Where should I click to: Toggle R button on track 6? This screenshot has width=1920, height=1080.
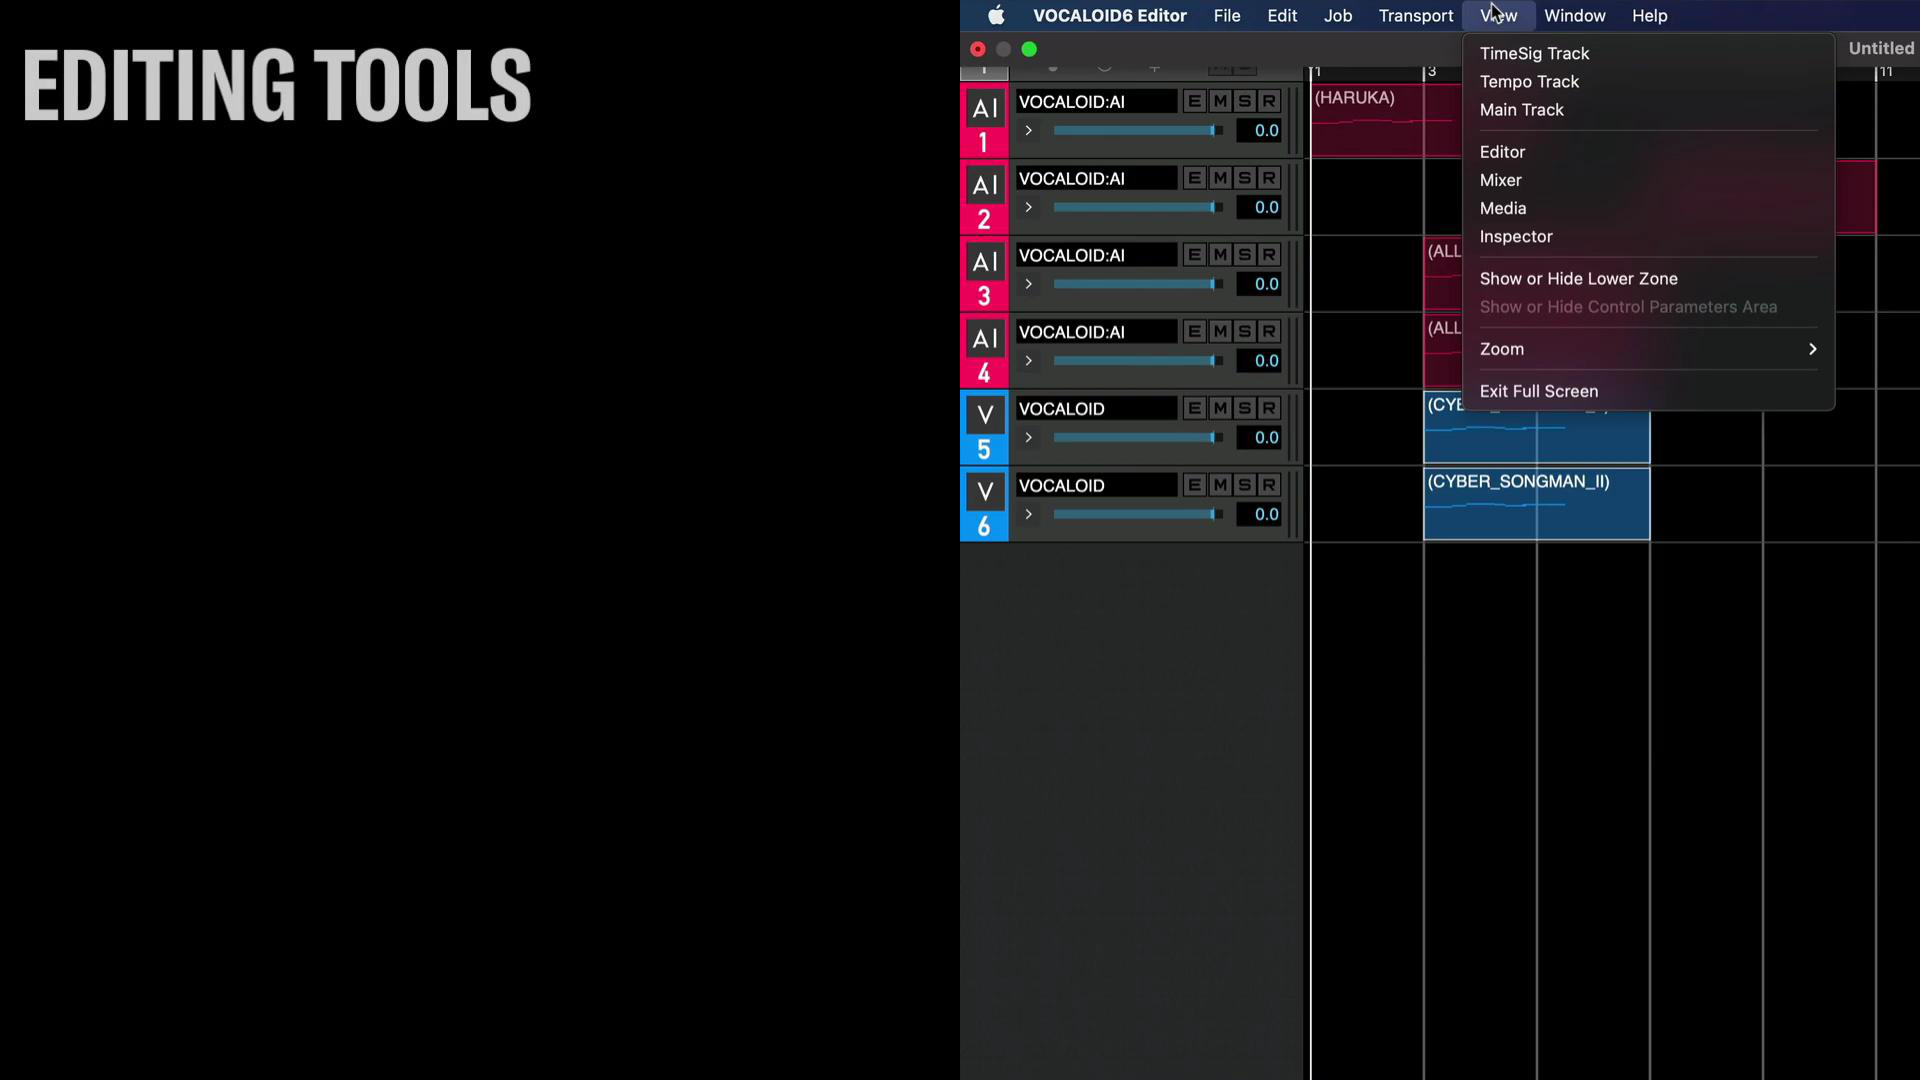pyautogui.click(x=1269, y=485)
